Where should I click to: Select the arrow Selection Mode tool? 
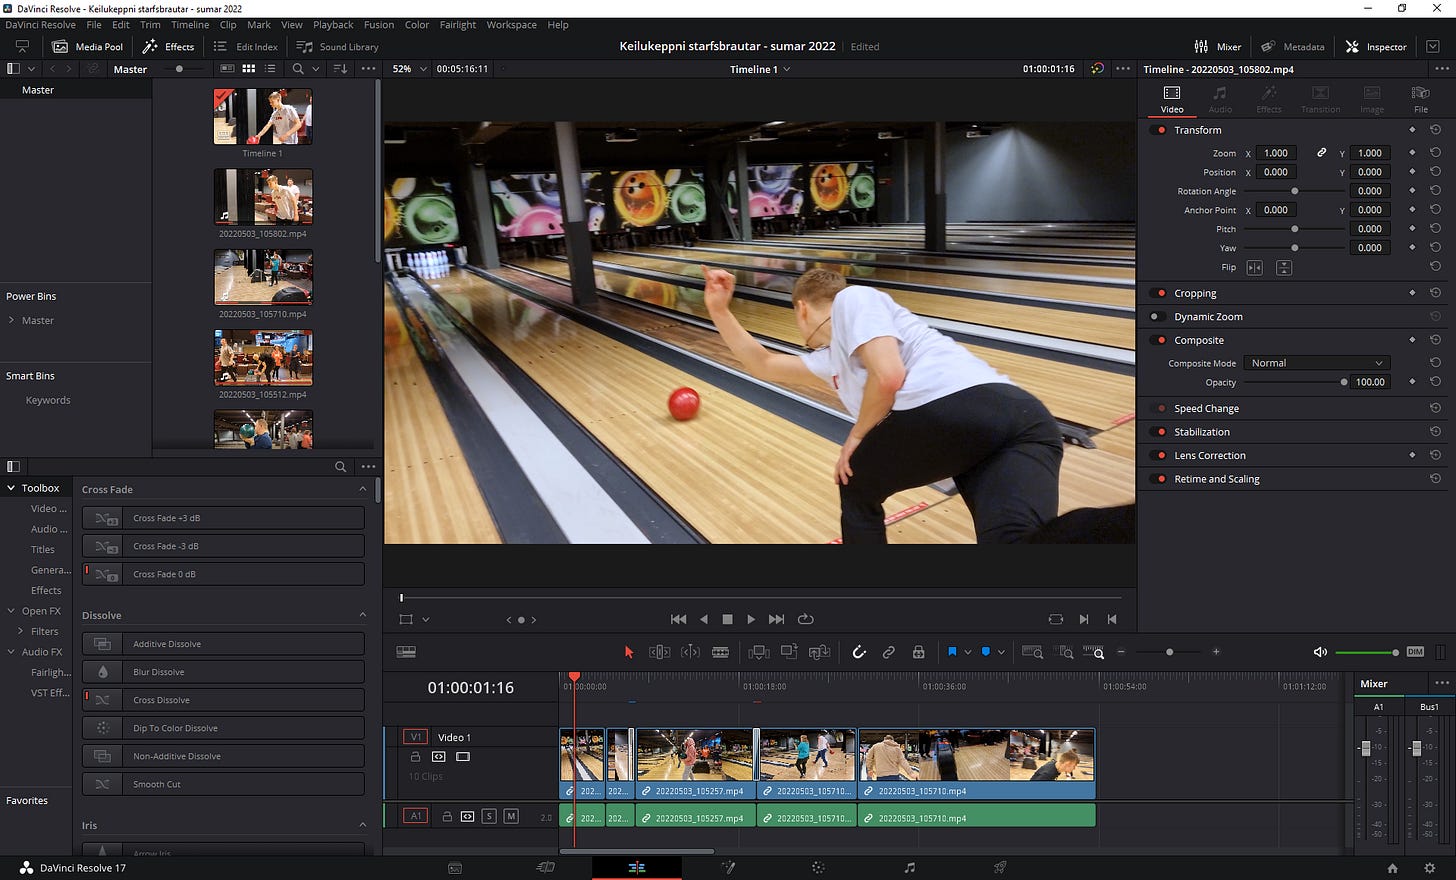tap(629, 652)
